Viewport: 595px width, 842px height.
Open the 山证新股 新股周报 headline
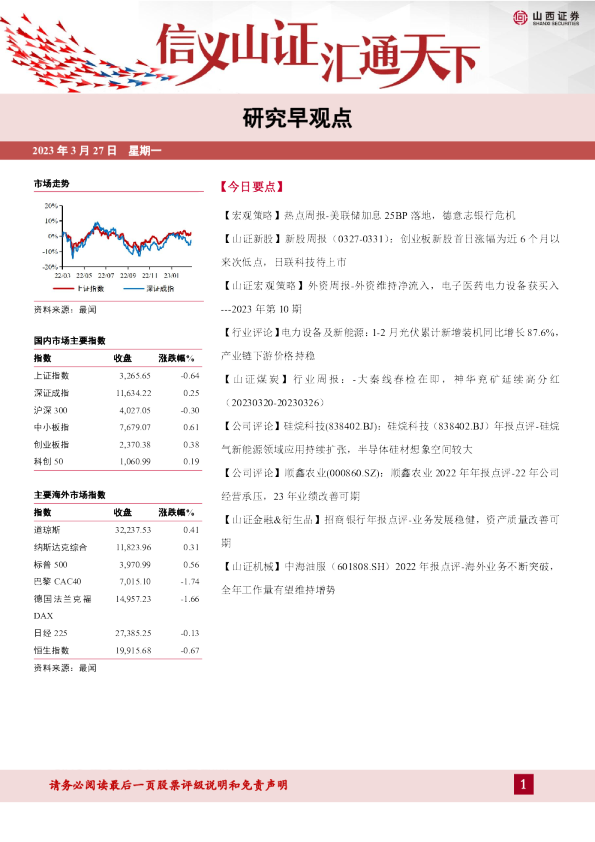pos(390,250)
